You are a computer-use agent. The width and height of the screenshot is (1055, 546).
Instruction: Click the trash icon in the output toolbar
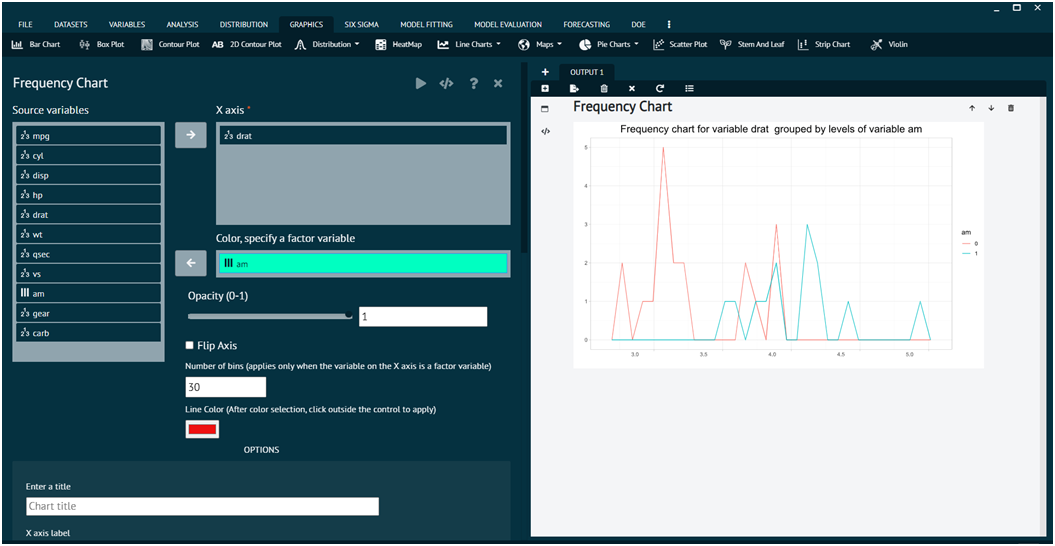tap(604, 88)
